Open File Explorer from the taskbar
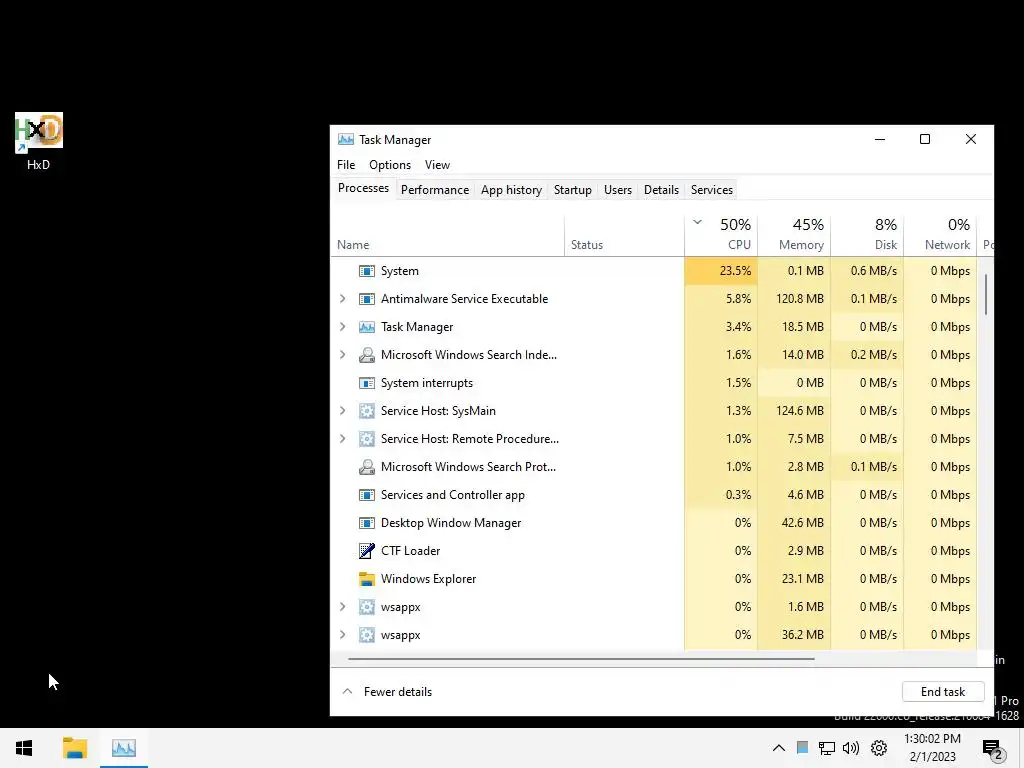Viewport: 1024px width, 768px height. point(74,748)
